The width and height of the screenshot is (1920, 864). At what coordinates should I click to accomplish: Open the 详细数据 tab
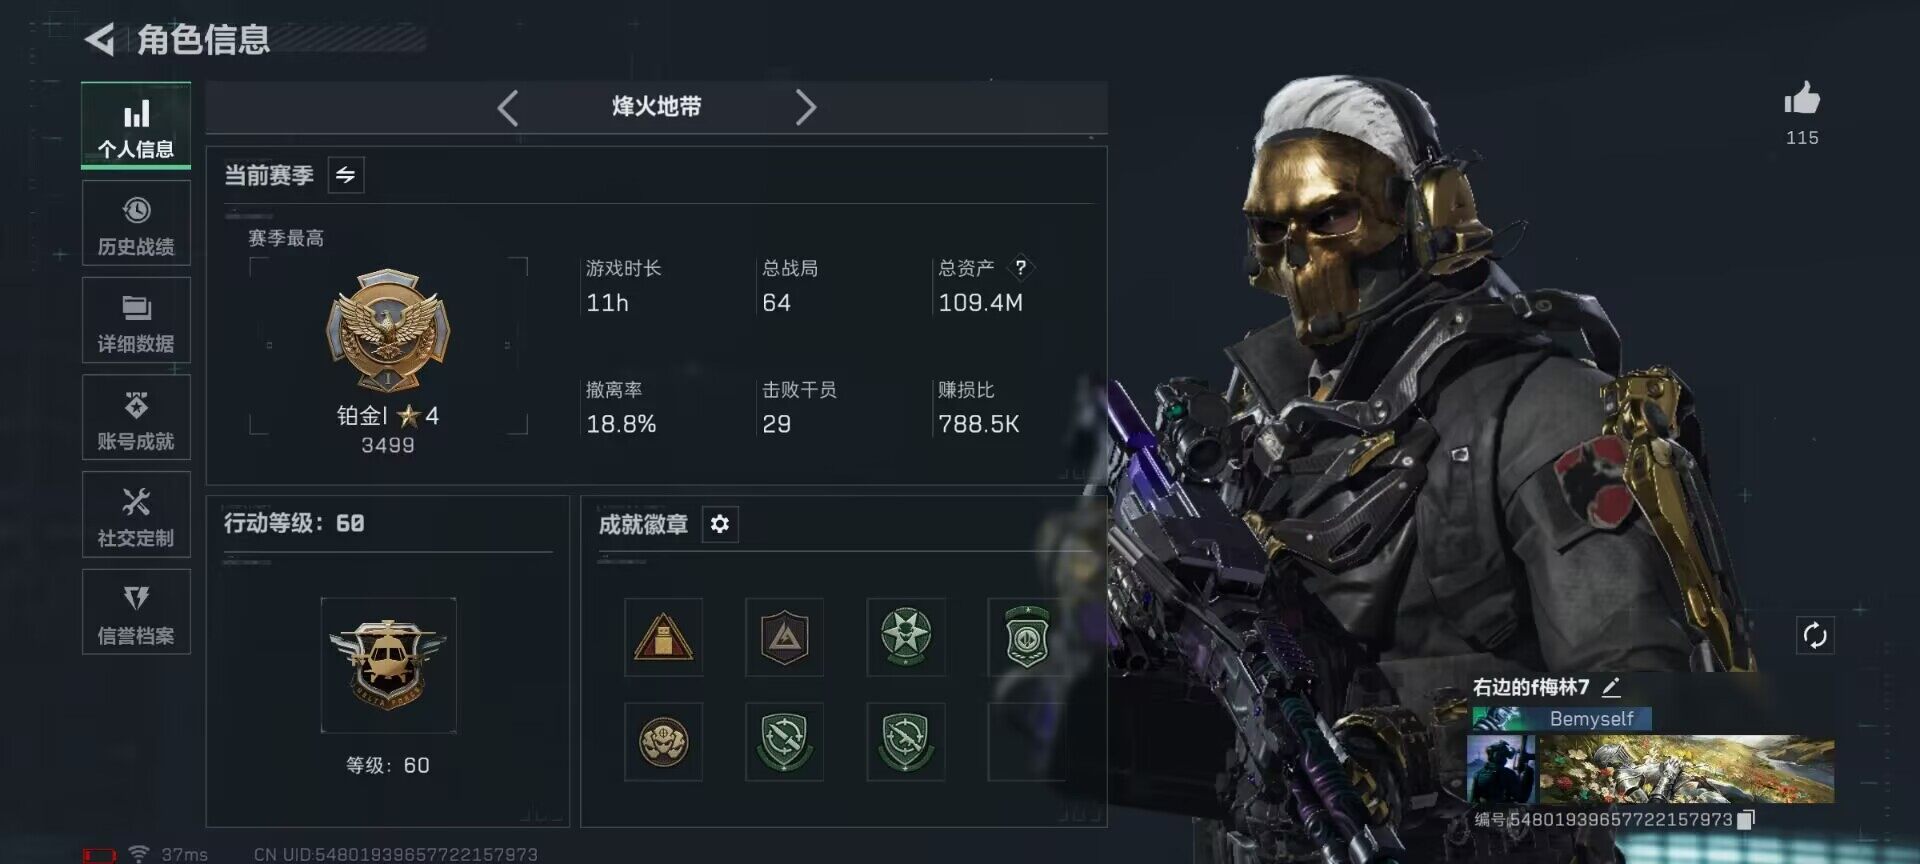[136, 321]
